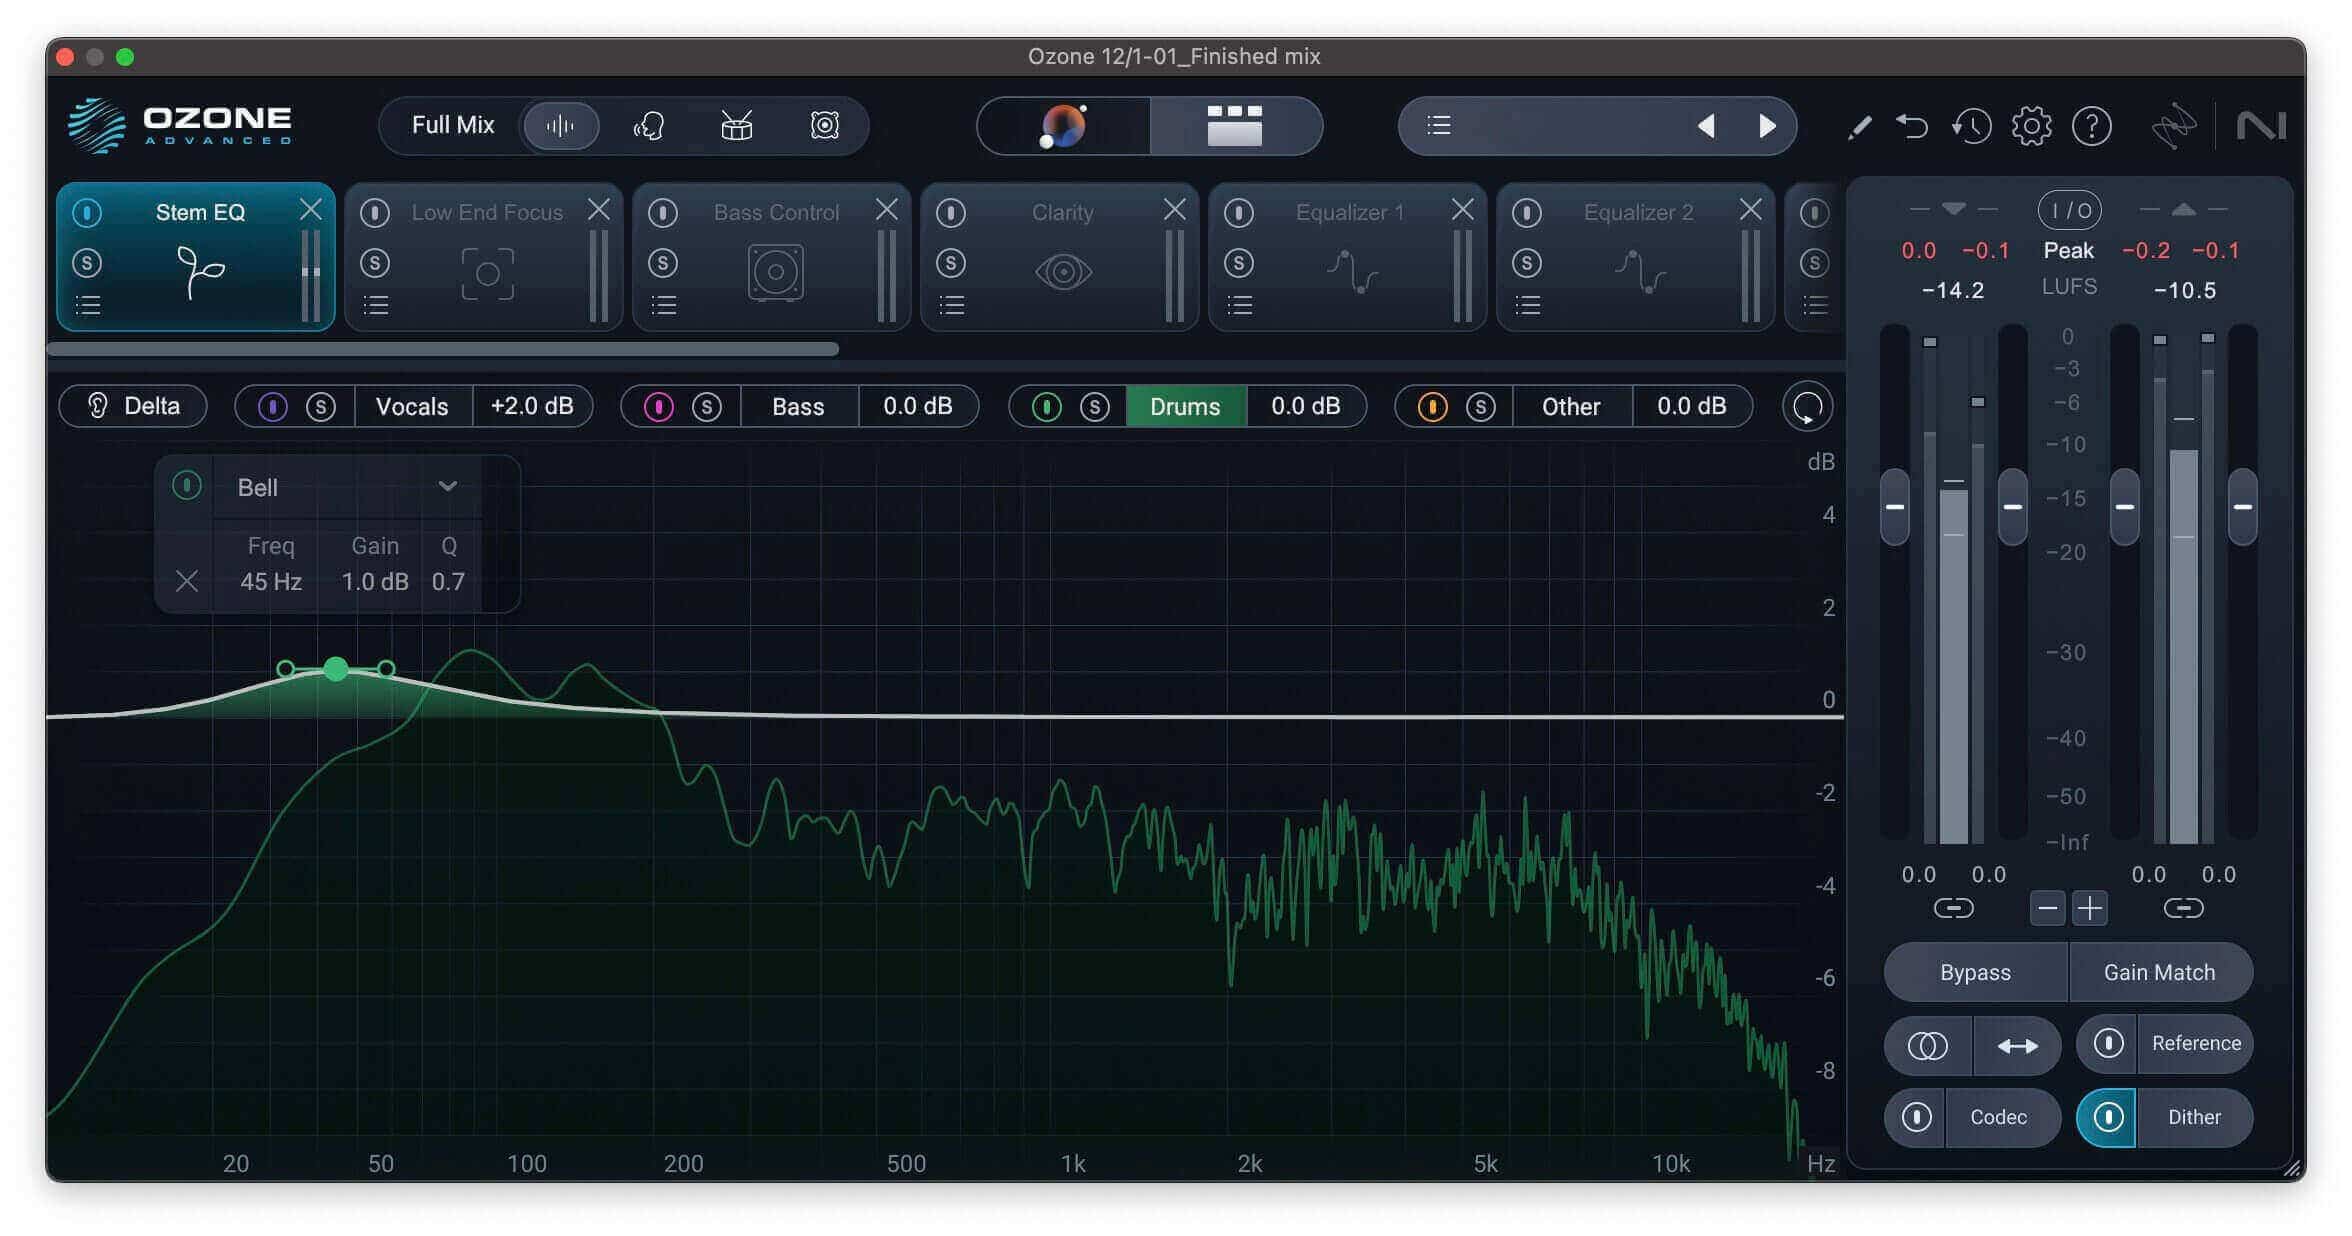The image size is (2352, 1236).
Task: Select the vocal head stem focus icon
Action: 649,125
